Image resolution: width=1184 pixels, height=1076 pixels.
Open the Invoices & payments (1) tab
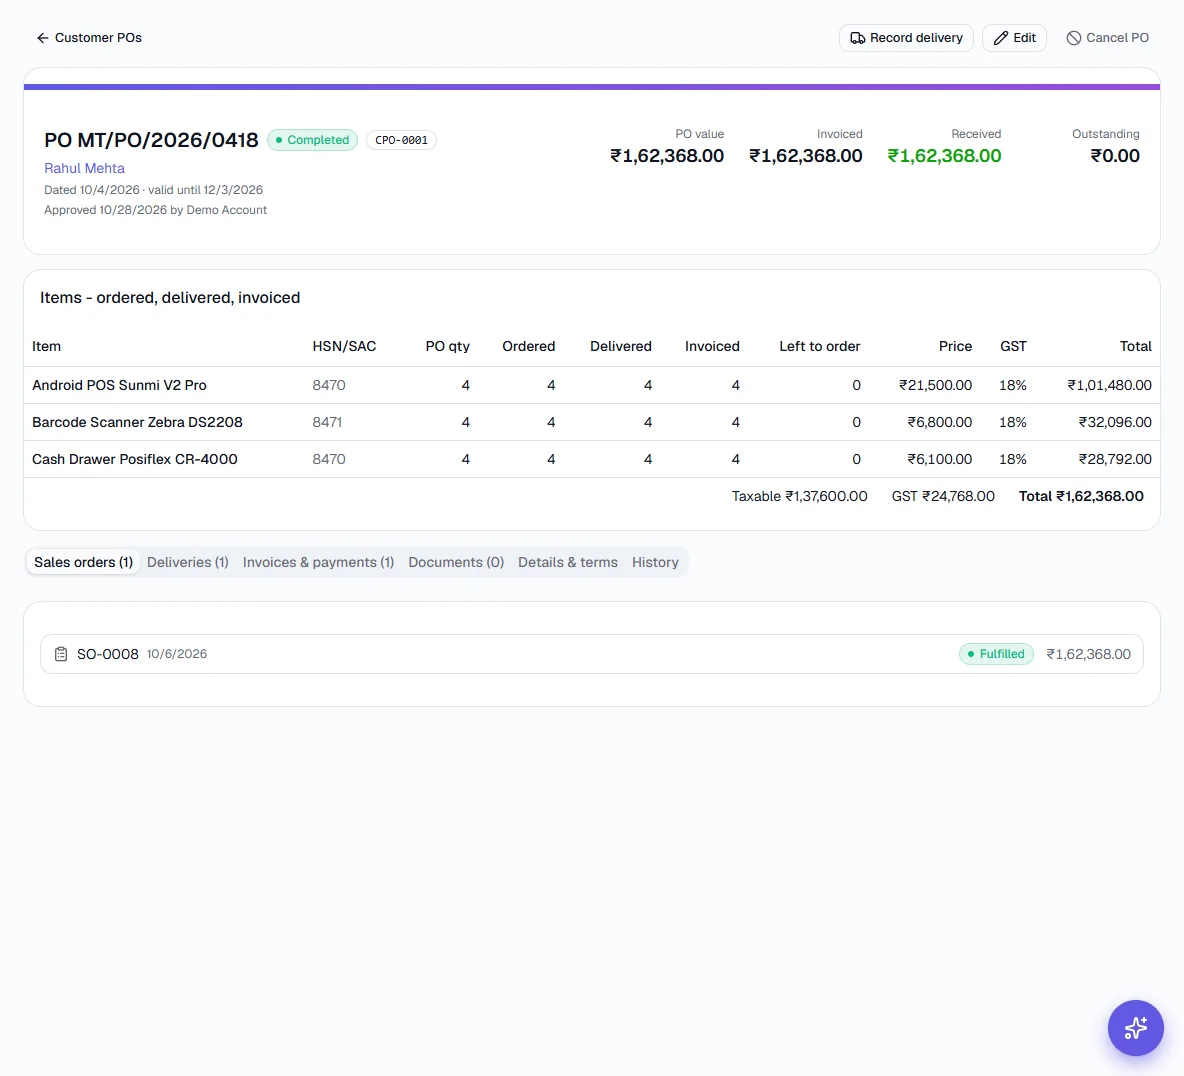pyautogui.click(x=319, y=562)
